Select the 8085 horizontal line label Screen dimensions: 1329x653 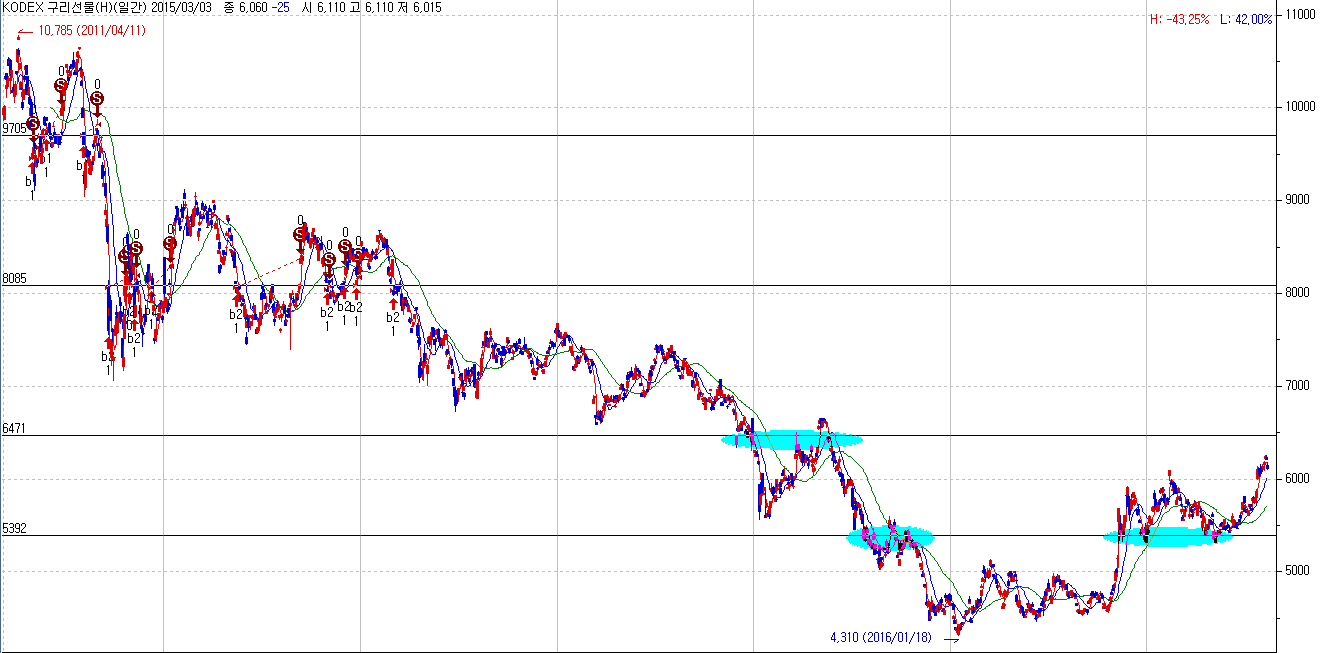15,279
